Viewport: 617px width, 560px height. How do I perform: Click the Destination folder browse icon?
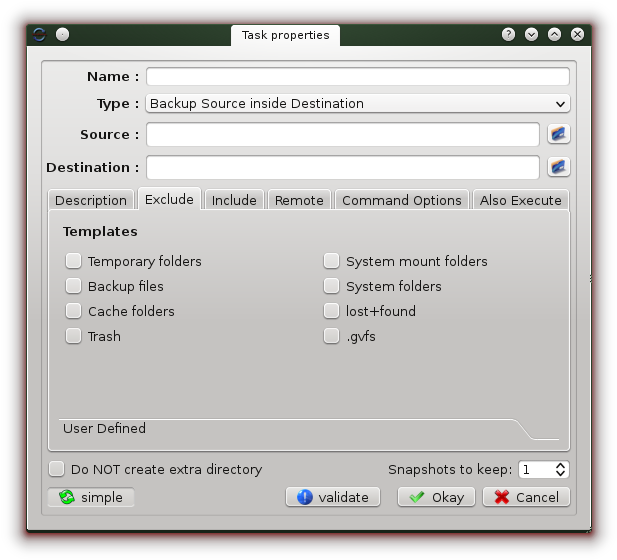558,167
